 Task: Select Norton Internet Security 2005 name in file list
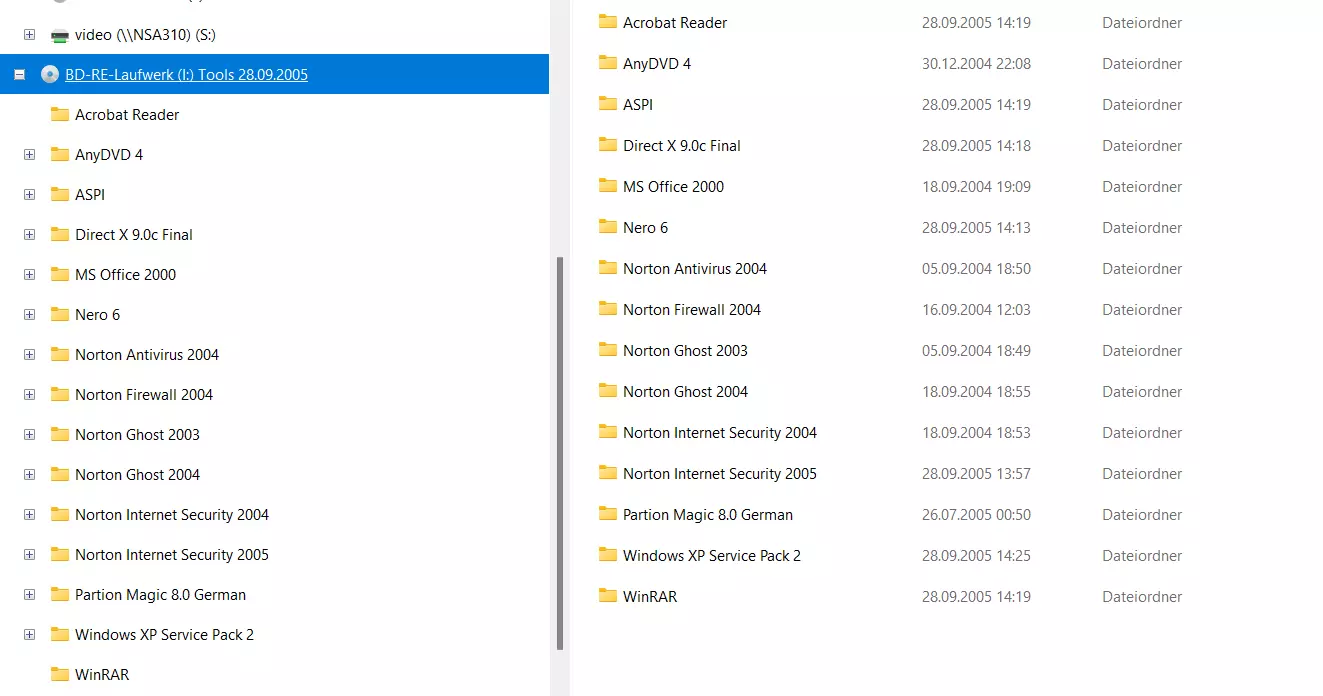pyautogui.click(x=720, y=473)
